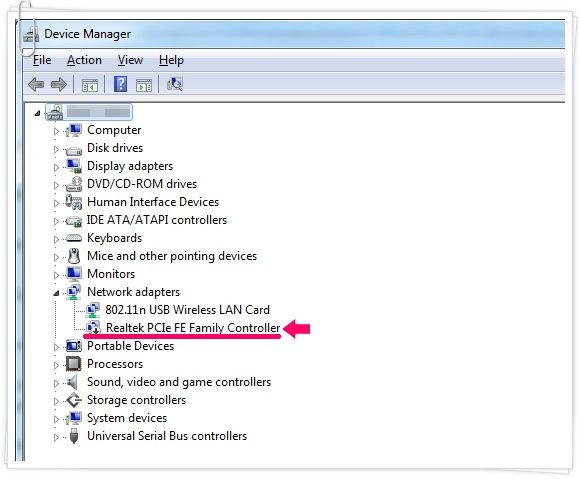Expand the Display adapters category
Viewport: 579px width, 479px height.
tap(56, 167)
